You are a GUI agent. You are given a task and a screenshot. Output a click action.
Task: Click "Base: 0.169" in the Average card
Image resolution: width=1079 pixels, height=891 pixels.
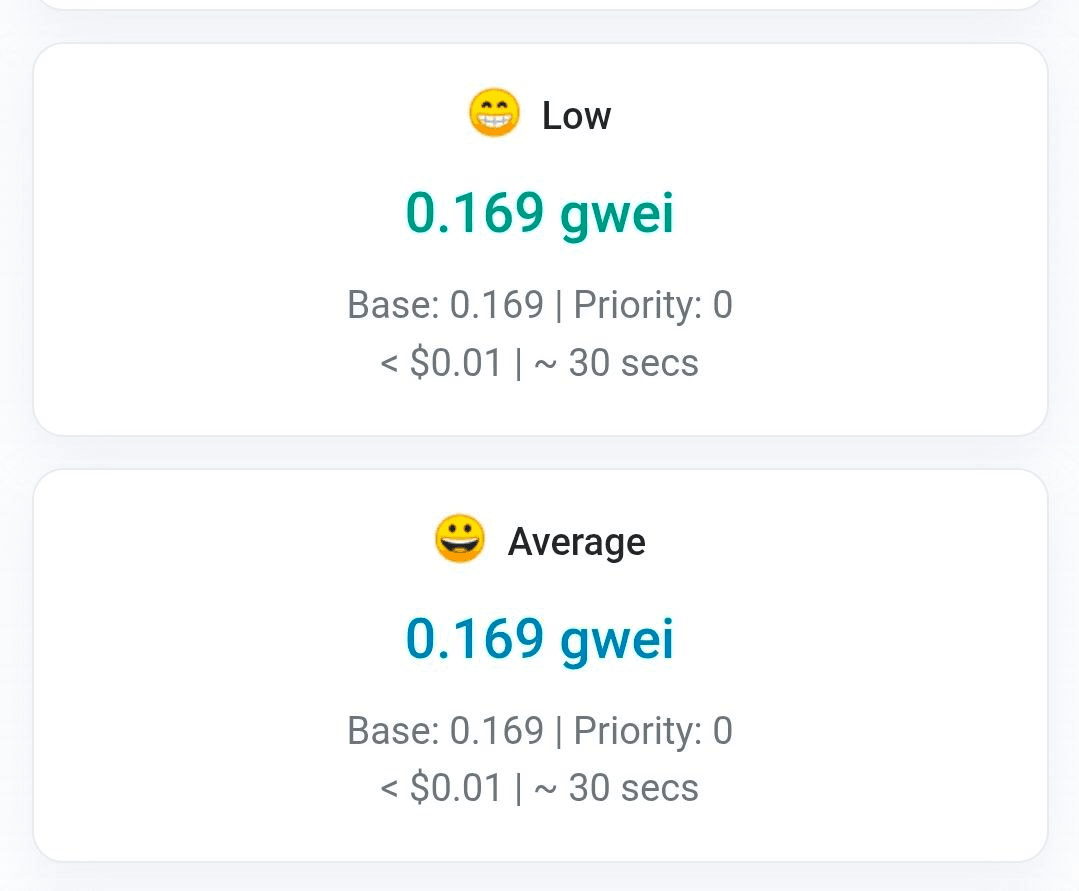coord(445,730)
